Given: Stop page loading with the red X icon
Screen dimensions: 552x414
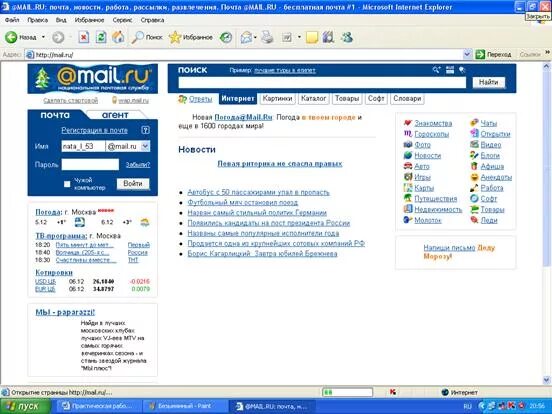Looking at the screenshot, I should tap(83, 37).
